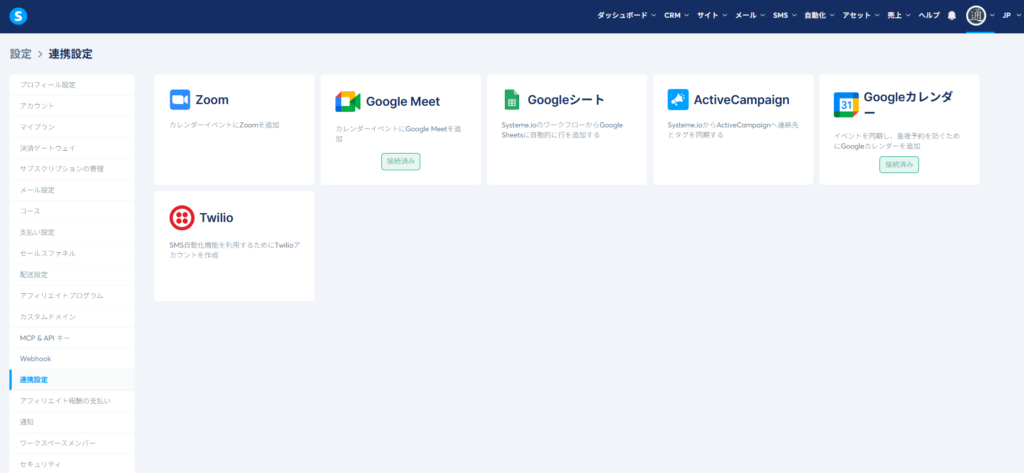1024x473 pixels.
Task: Click the Google Sheets icon
Action: click(x=511, y=100)
